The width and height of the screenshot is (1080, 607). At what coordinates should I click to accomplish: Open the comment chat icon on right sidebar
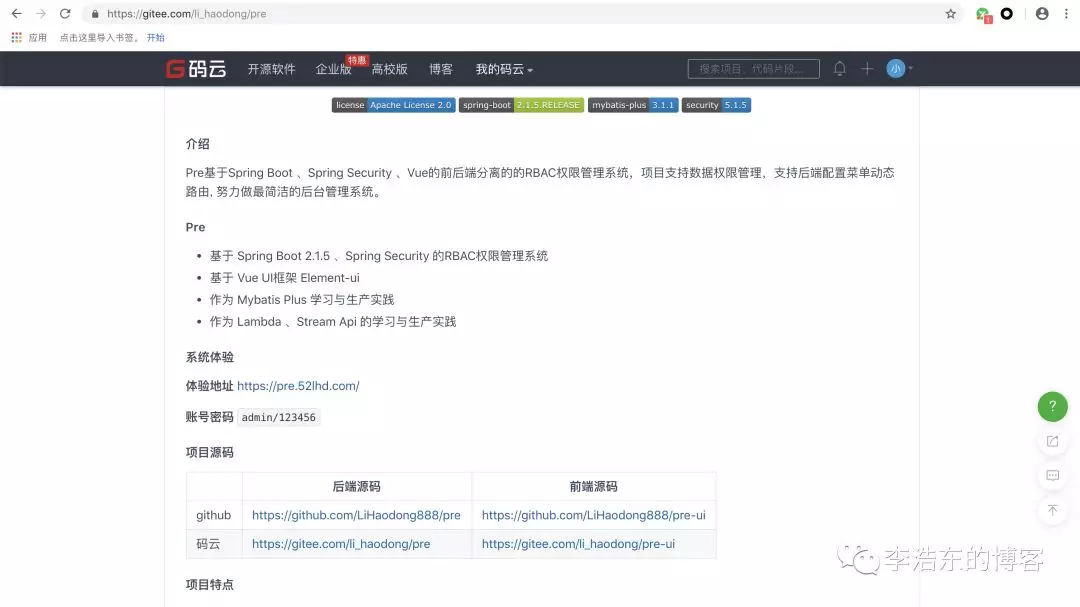1052,475
